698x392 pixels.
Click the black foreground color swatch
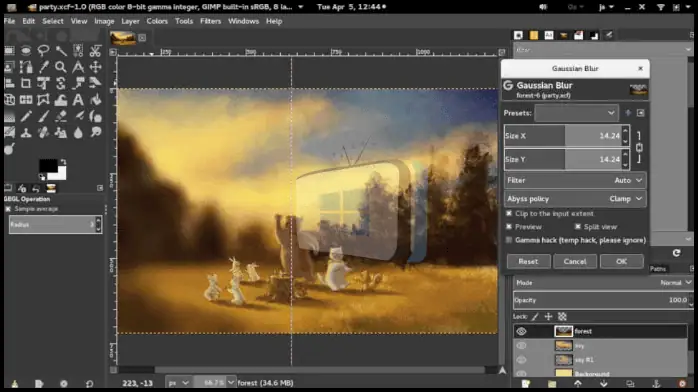pyautogui.click(x=48, y=166)
